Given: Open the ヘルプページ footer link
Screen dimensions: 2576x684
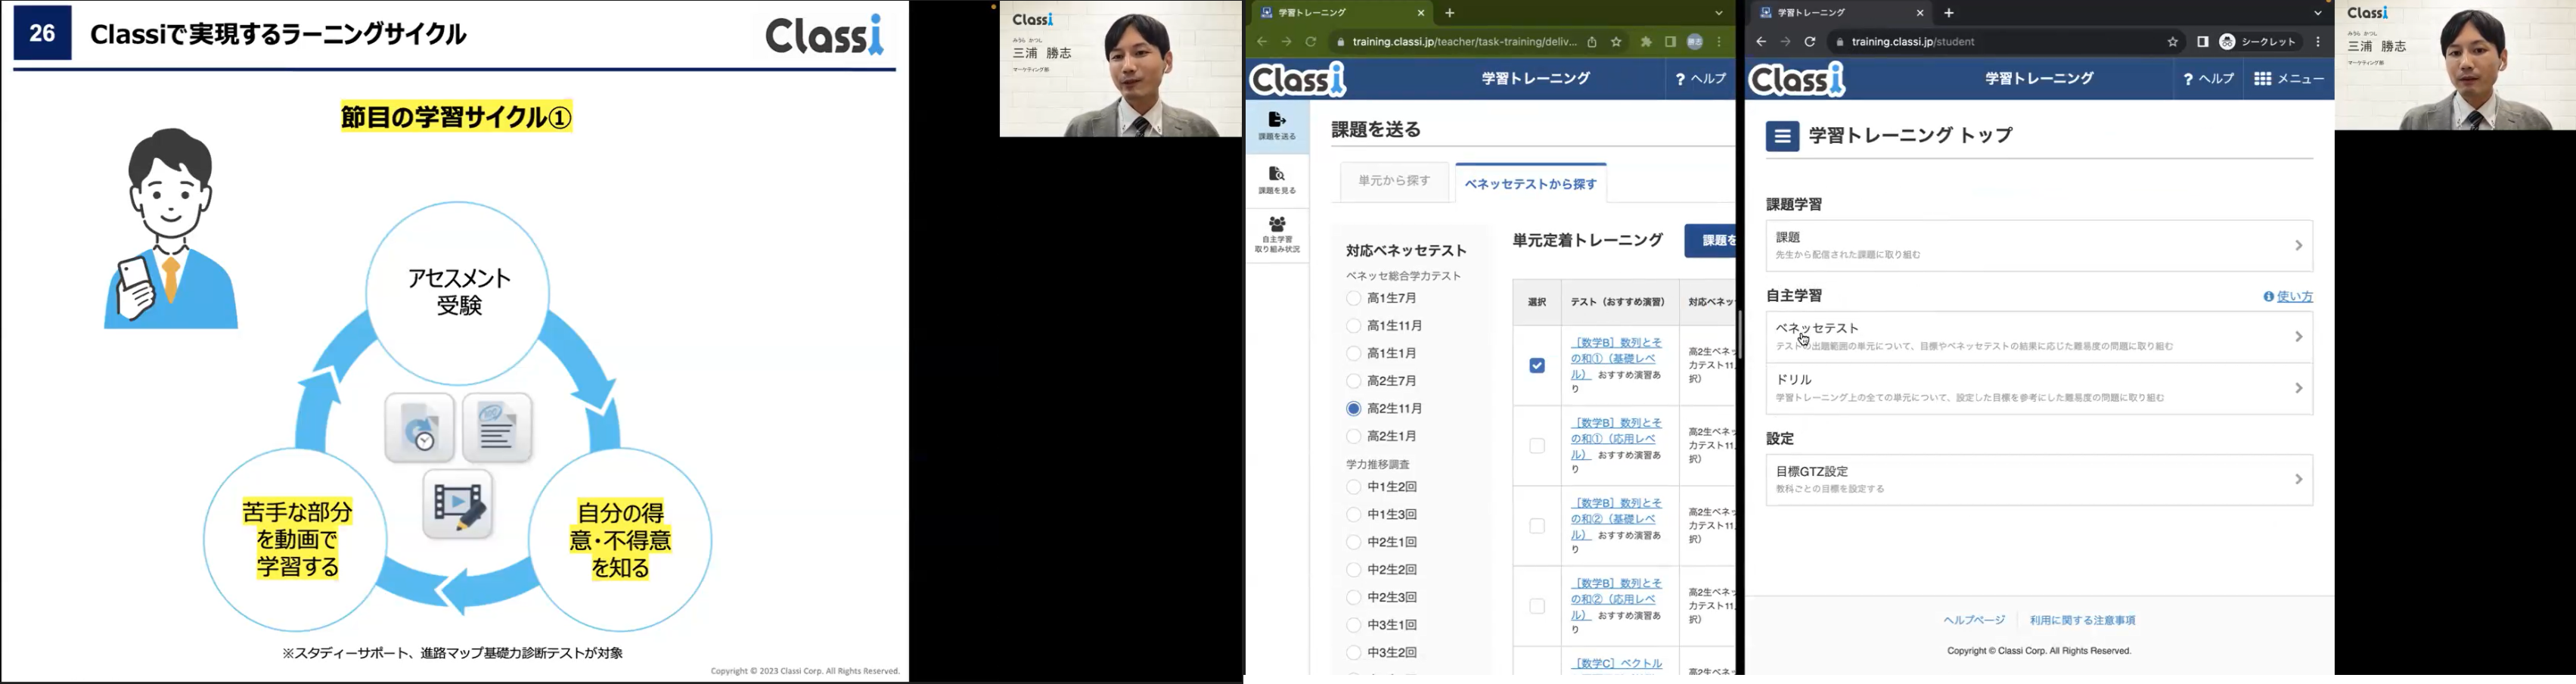Looking at the screenshot, I should click(1974, 621).
